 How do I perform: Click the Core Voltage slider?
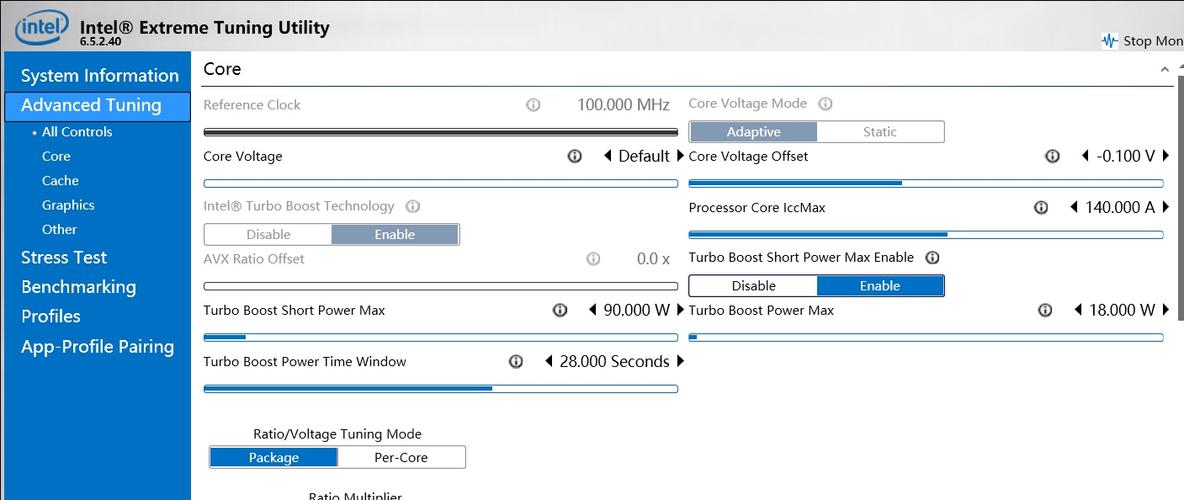(x=441, y=184)
